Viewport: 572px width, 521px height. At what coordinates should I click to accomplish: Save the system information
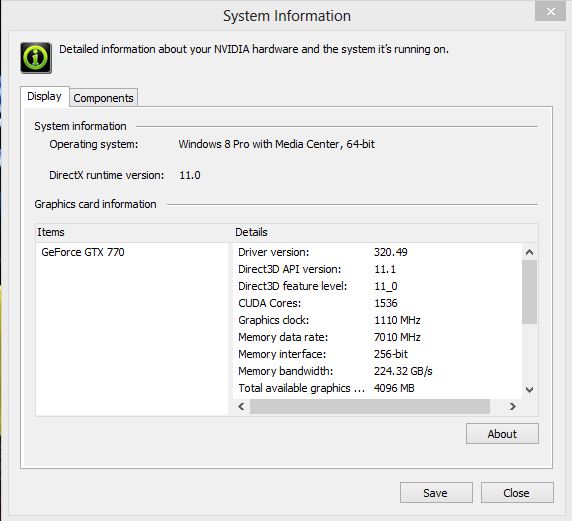tap(436, 493)
